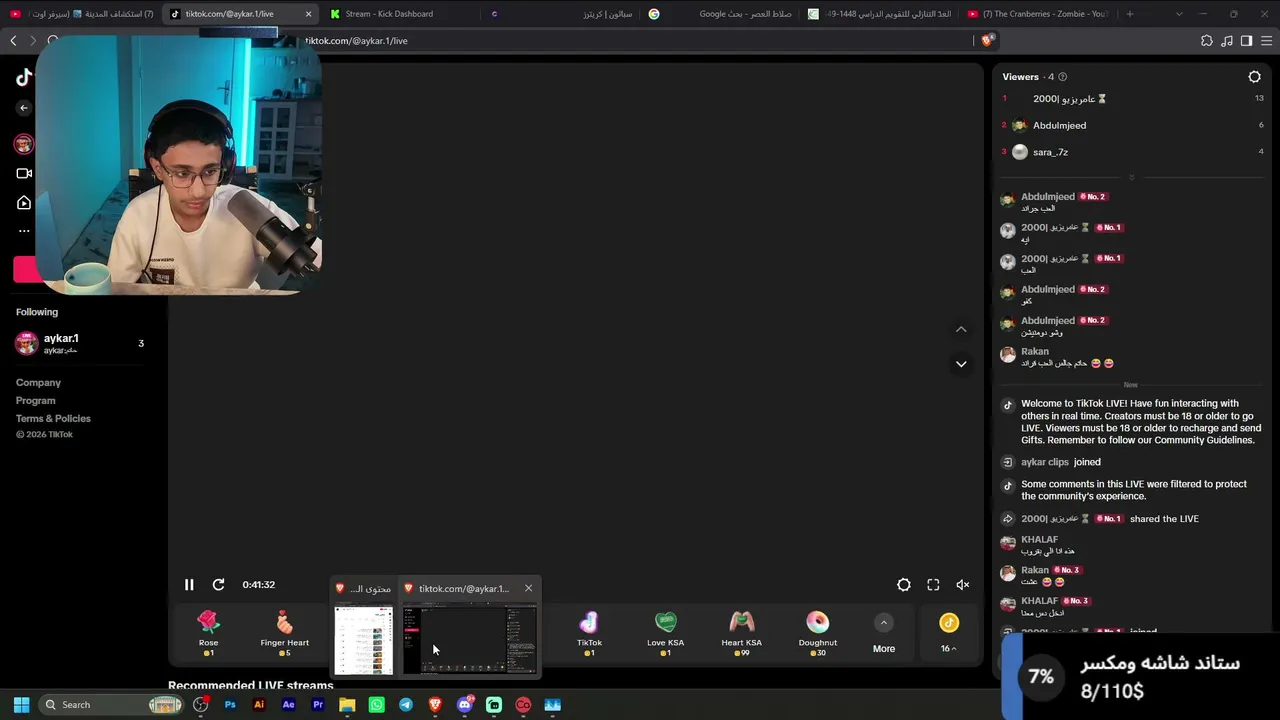Open the browser hamburger menu

pyautogui.click(x=1266, y=41)
